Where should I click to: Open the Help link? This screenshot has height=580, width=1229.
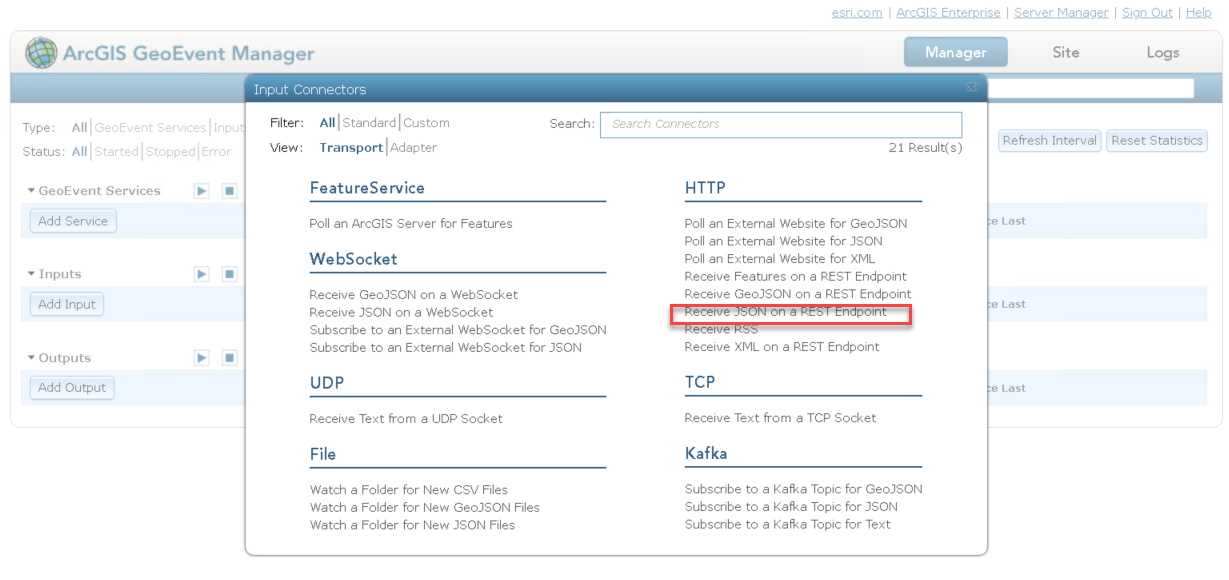[1198, 12]
